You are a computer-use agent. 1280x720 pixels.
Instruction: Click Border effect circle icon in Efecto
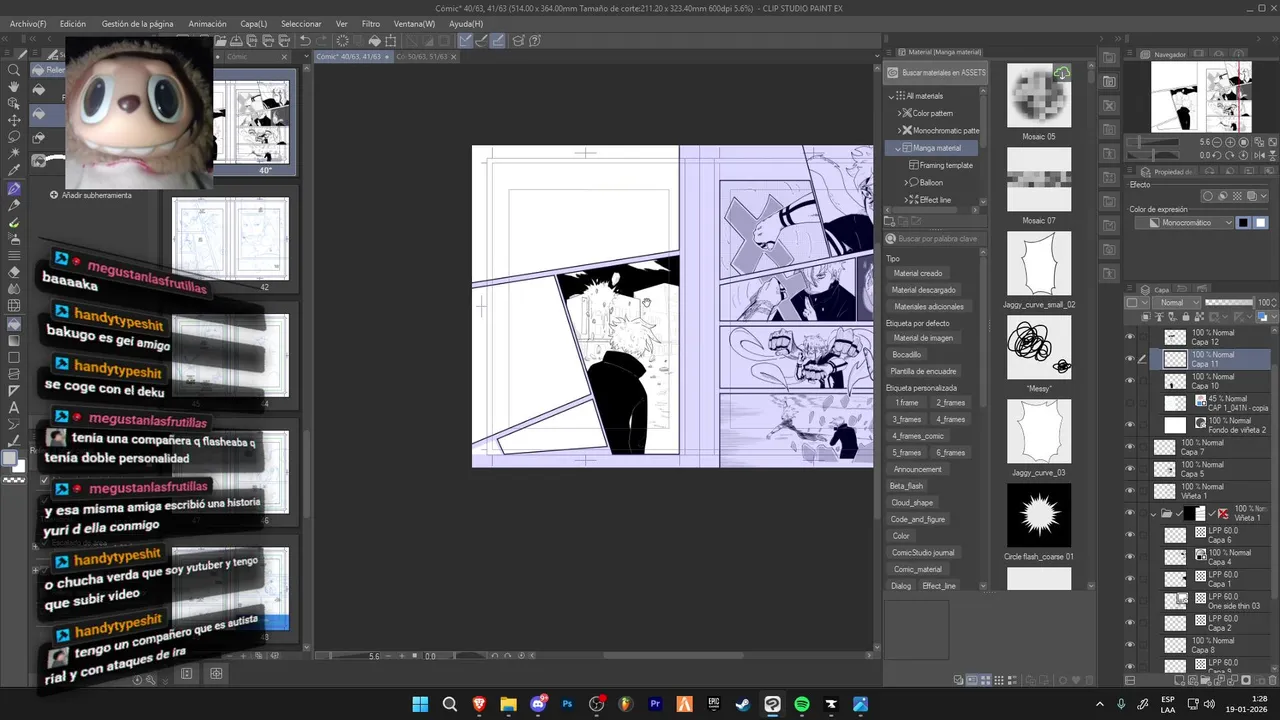[x=1207, y=196]
